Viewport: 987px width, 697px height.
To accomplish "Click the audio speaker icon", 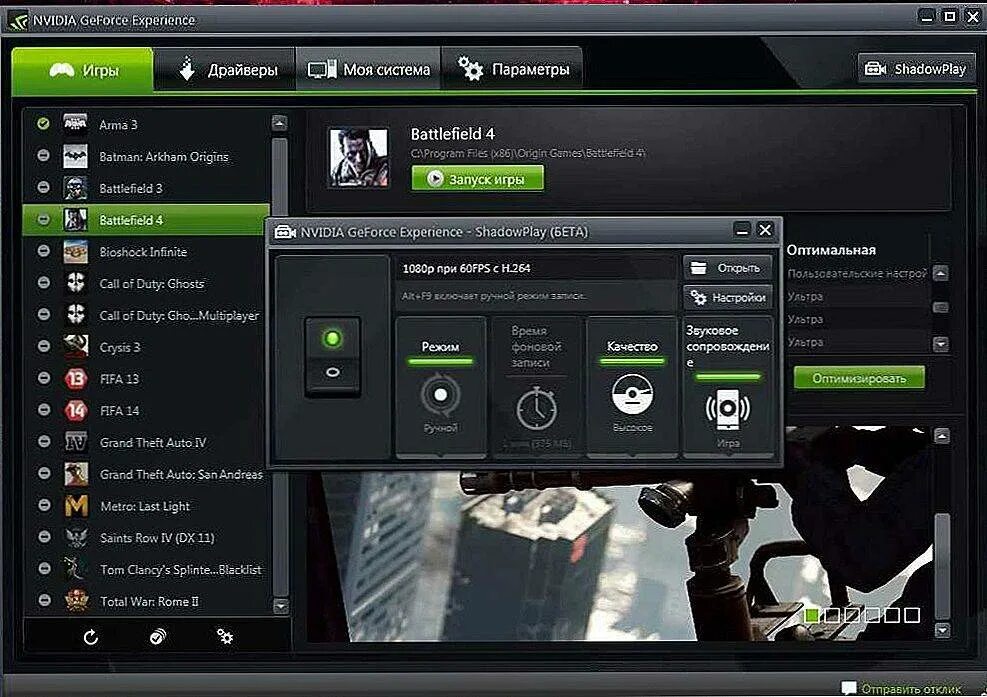I will pos(728,409).
